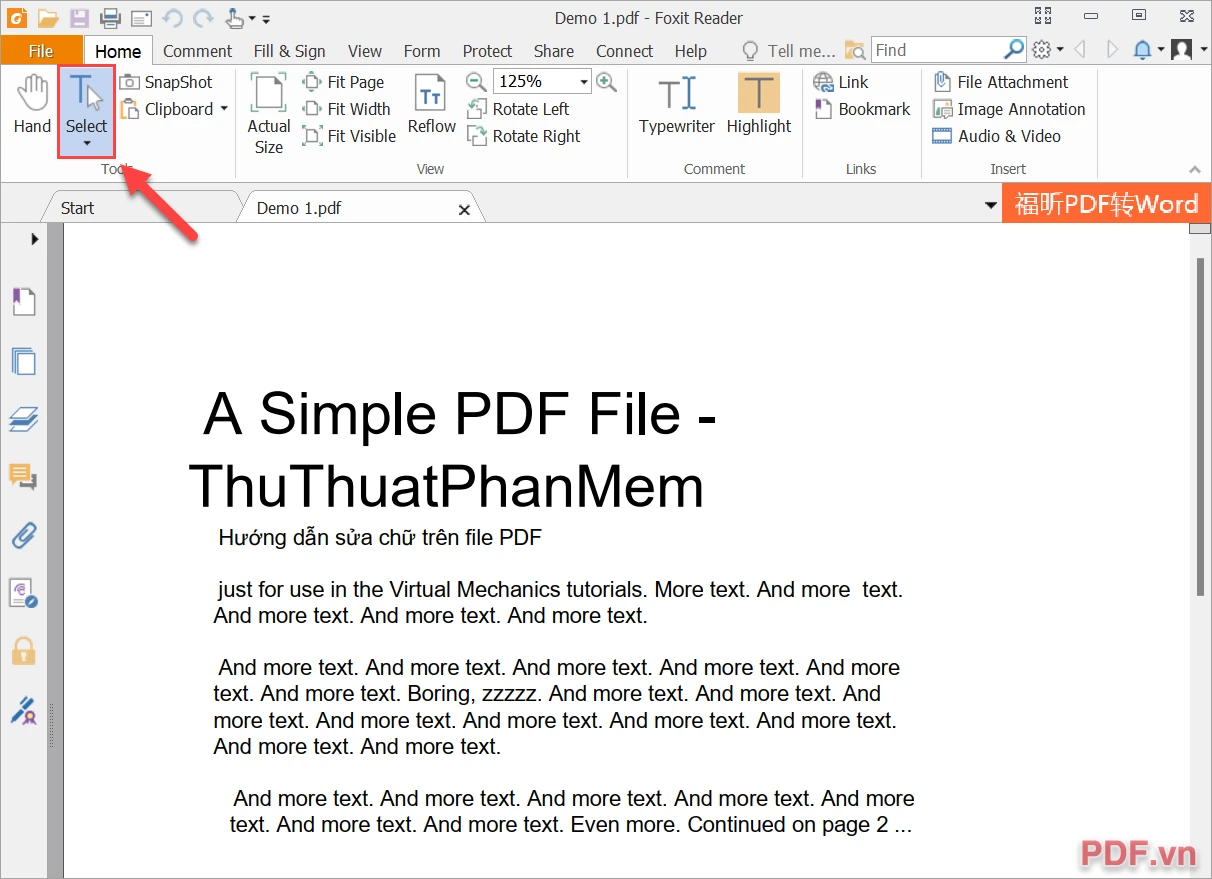The height and width of the screenshot is (879, 1212).
Task: Open the View ribbon tab
Action: (x=365, y=51)
